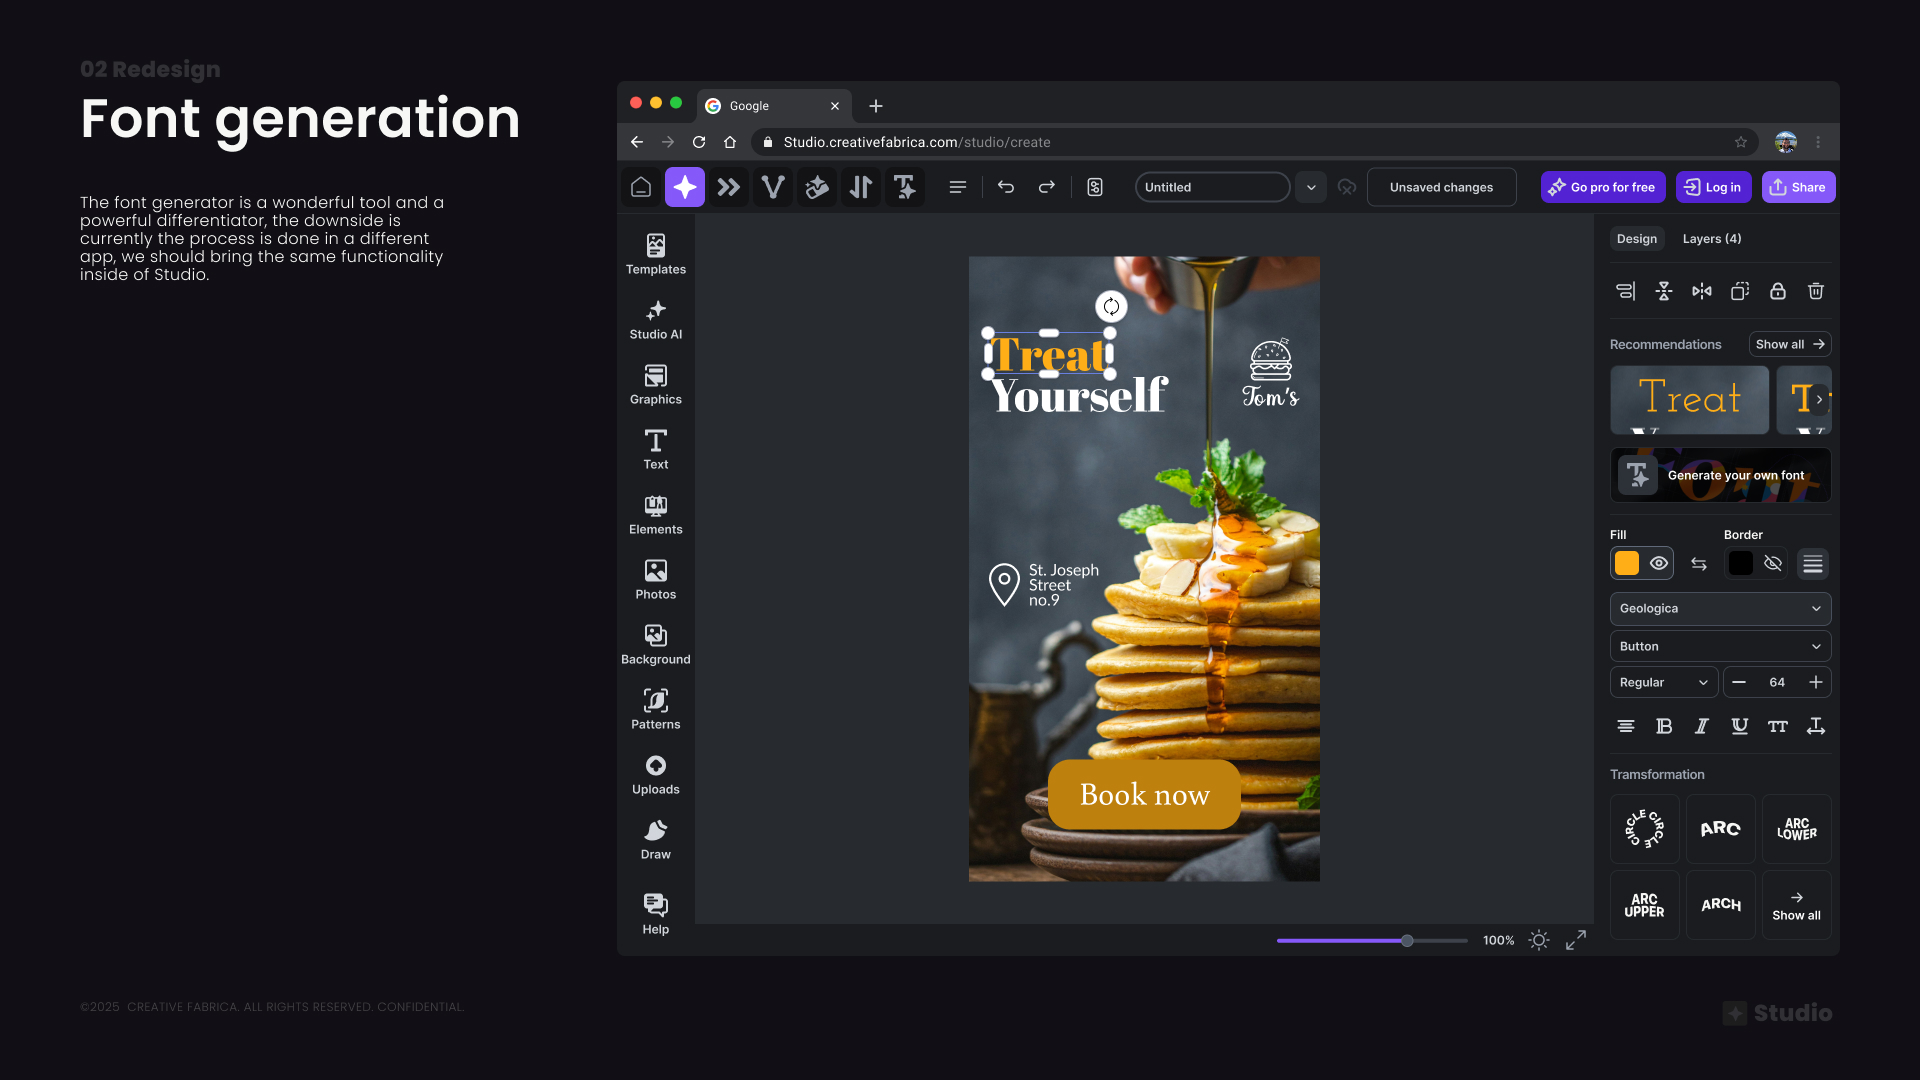Open the Geologica font dropdown
The width and height of the screenshot is (1920, 1080).
[1719, 608]
